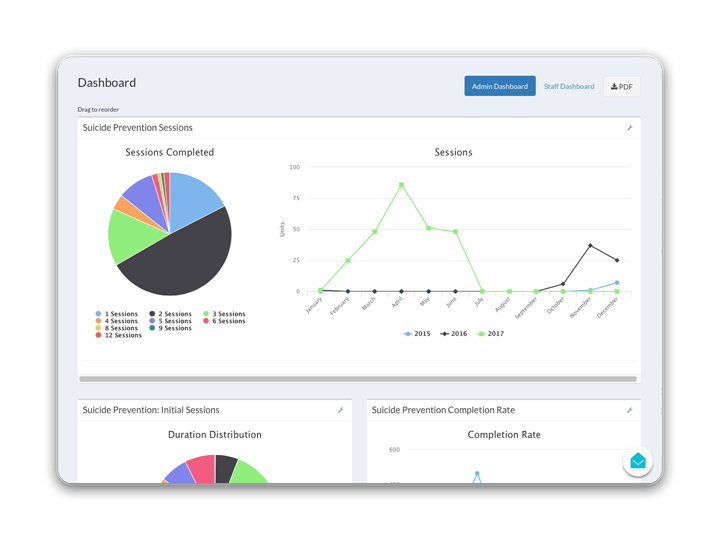This screenshot has width=720, height=540.
Task: Select the 2016 December data point
Action: pyautogui.click(x=617, y=260)
